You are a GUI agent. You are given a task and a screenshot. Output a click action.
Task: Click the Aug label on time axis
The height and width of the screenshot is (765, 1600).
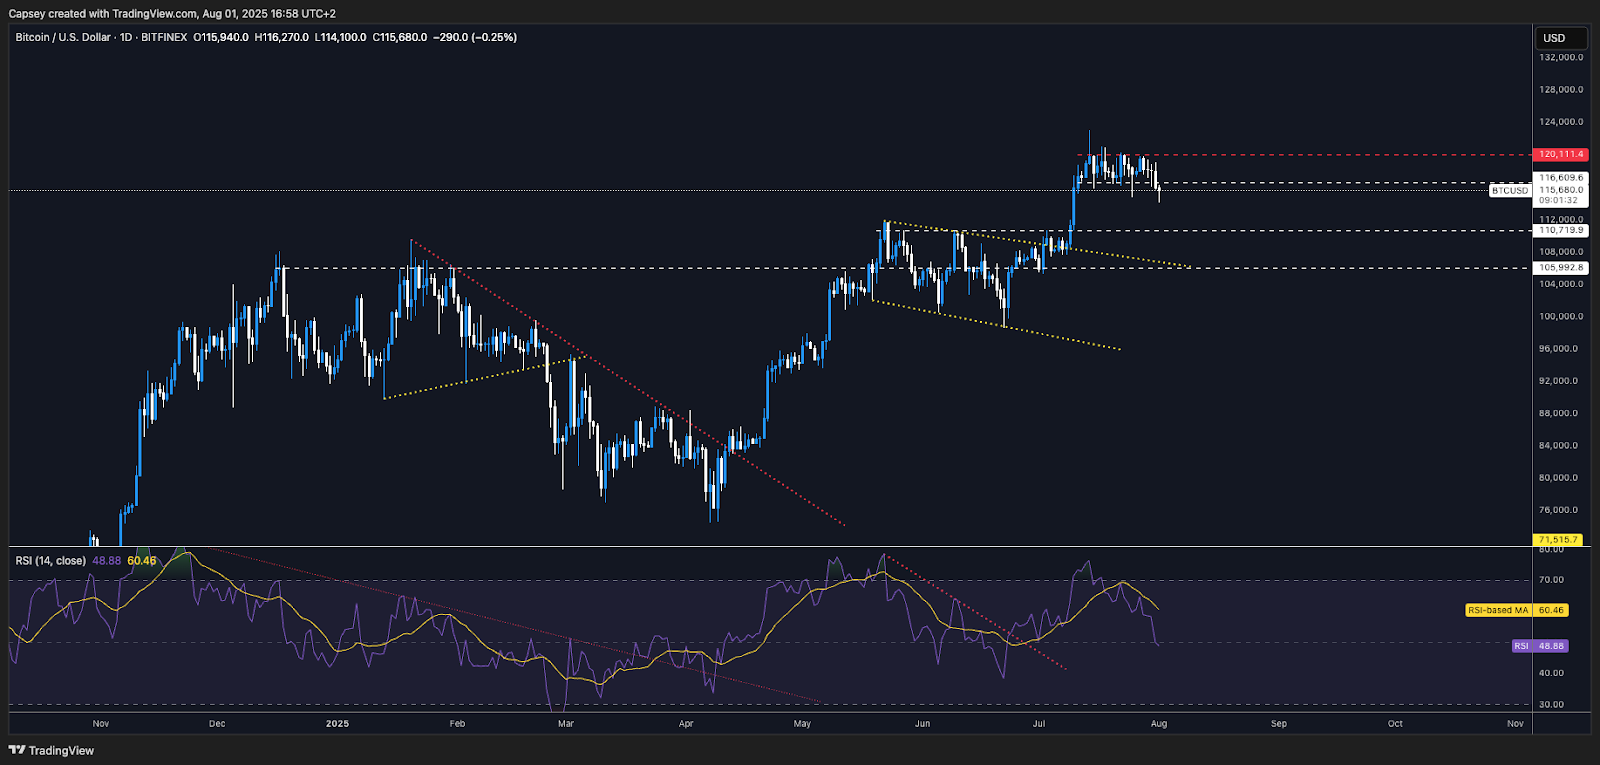(x=1159, y=723)
